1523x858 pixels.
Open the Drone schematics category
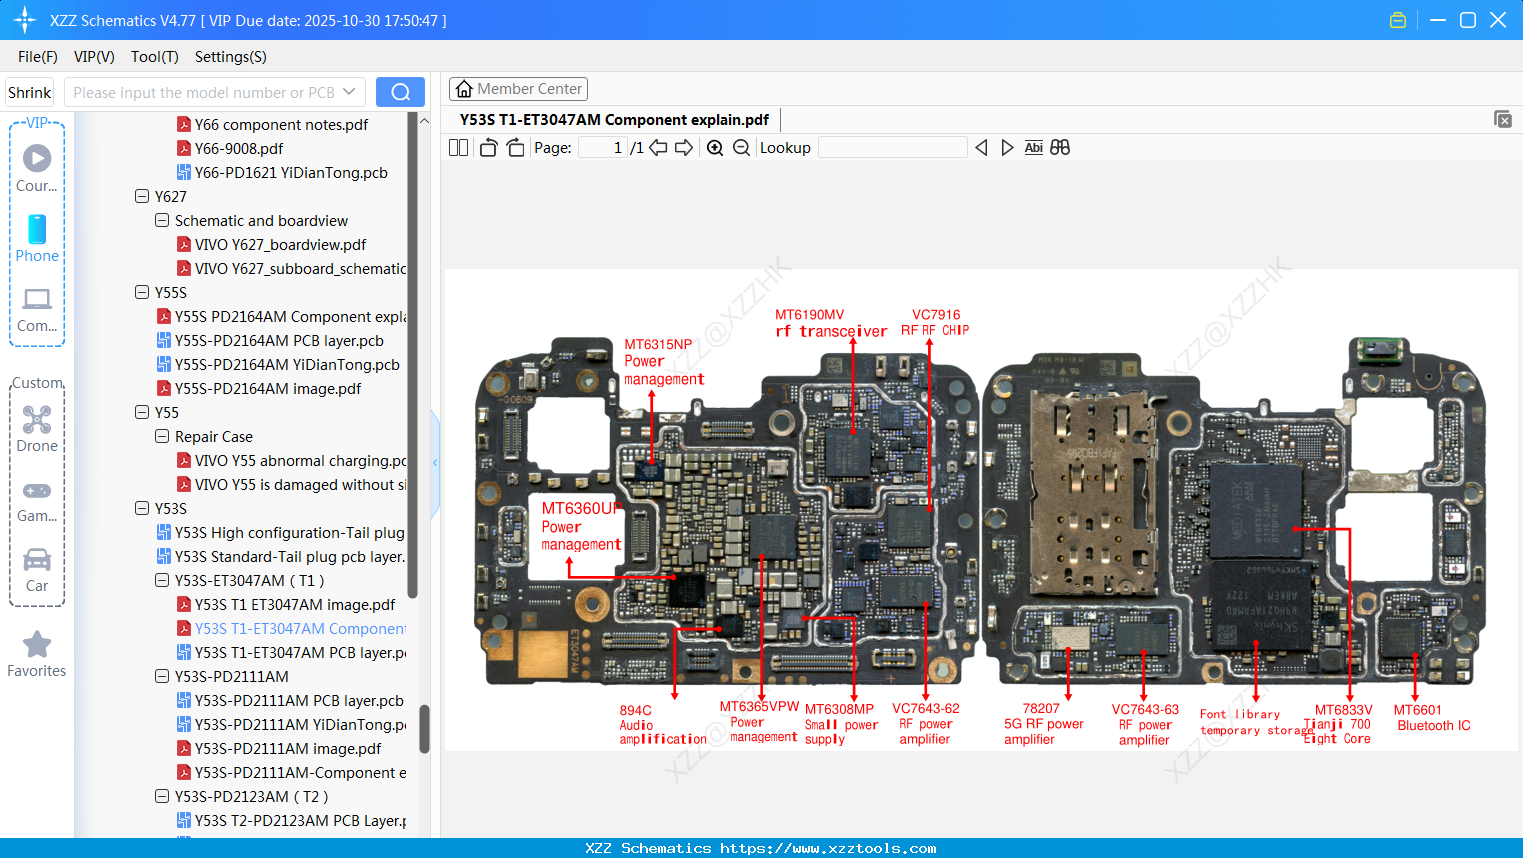pos(36,428)
